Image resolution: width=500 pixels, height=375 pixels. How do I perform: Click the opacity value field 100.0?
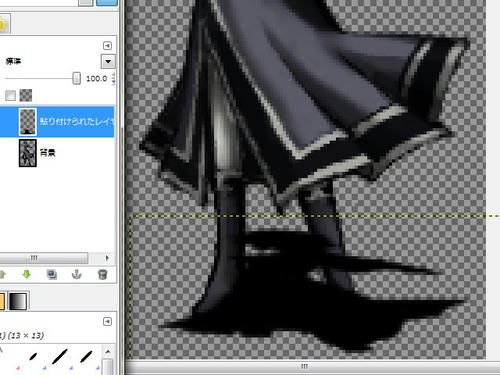click(96, 79)
